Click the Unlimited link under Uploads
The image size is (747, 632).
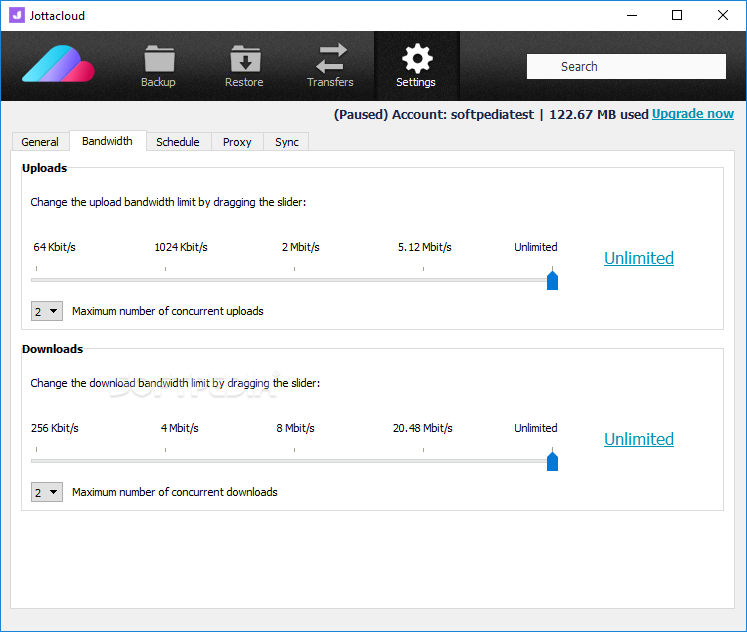coord(639,258)
